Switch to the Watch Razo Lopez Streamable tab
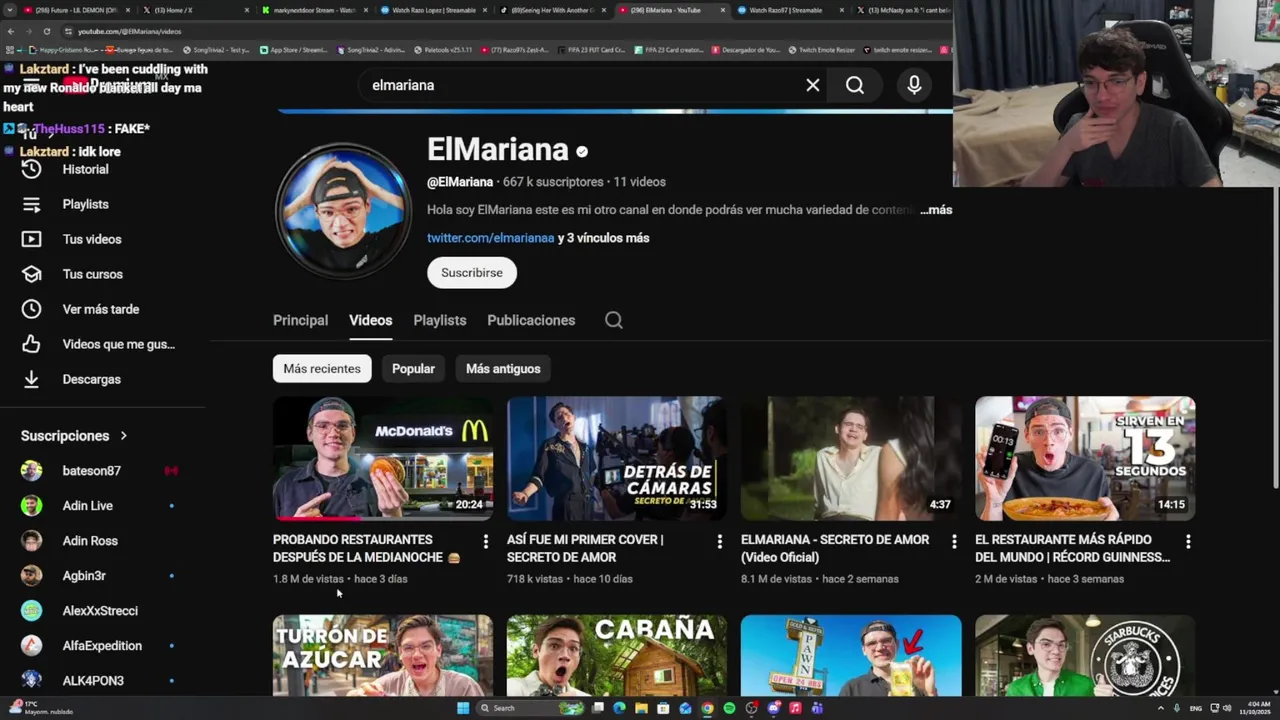Image resolution: width=1280 pixels, height=720 pixels. click(x=435, y=10)
